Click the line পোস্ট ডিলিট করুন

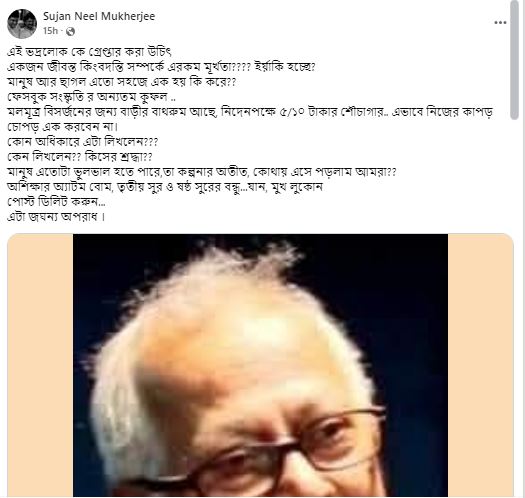tap(56, 202)
